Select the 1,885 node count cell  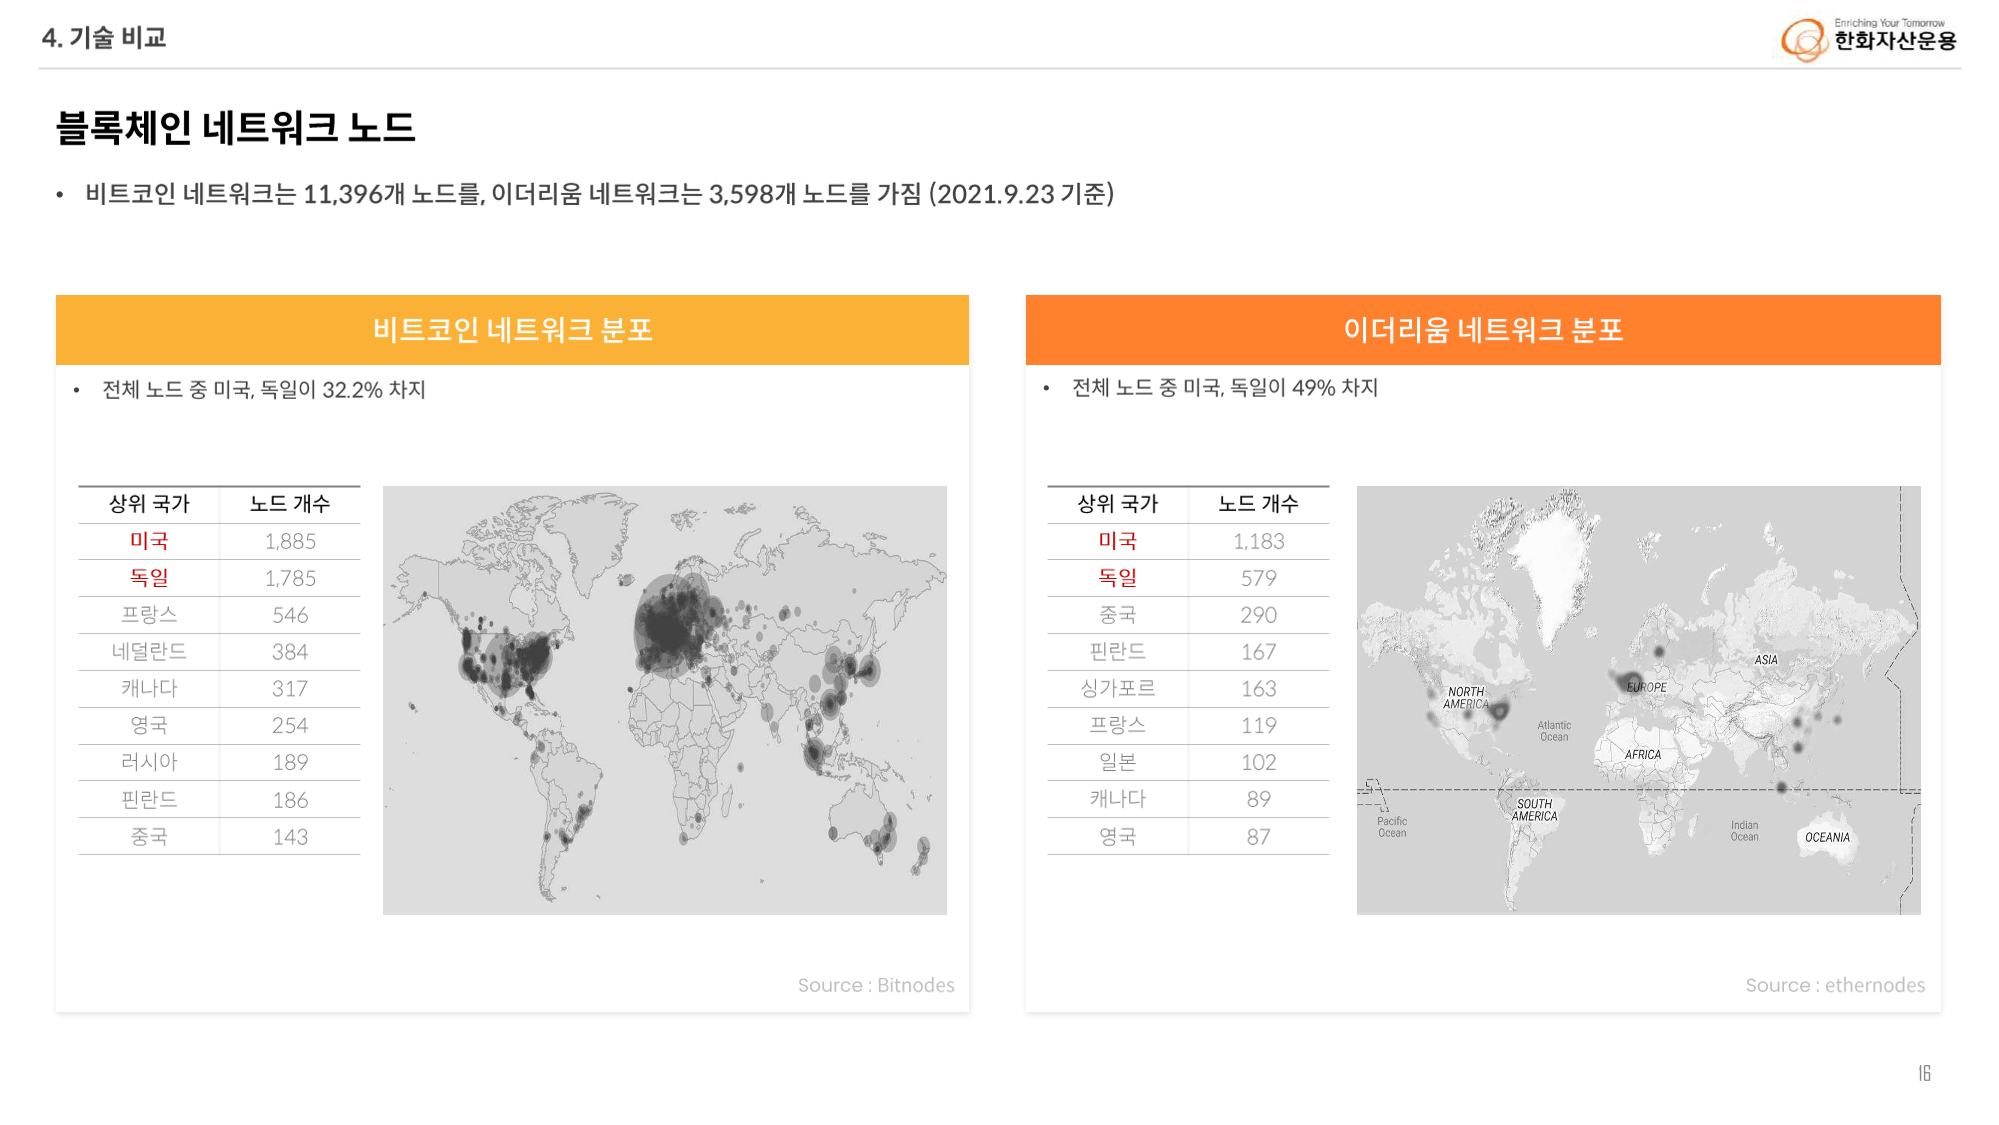click(x=290, y=541)
